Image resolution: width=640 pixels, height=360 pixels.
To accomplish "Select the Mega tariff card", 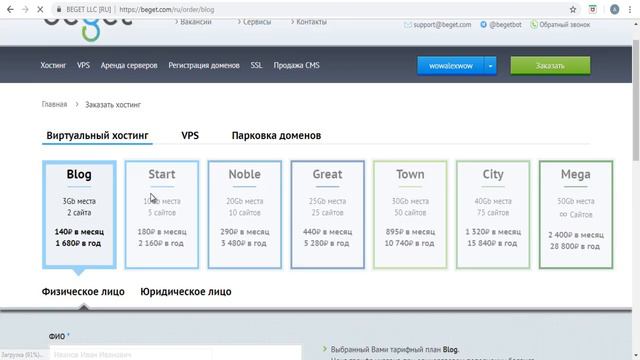I will [576, 215].
